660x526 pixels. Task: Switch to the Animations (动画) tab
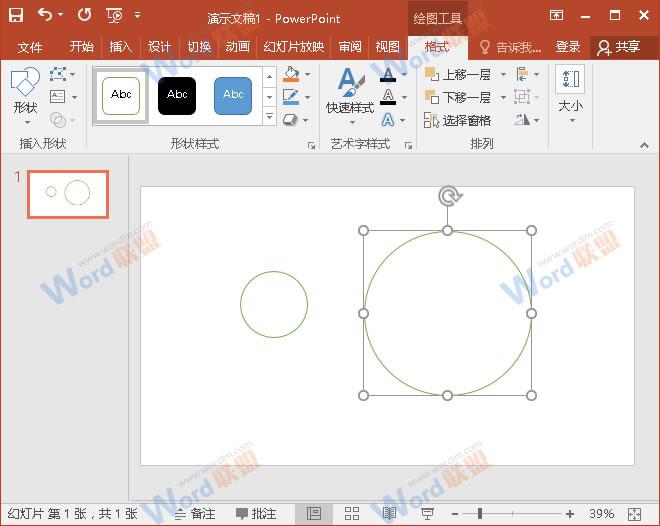click(237, 47)
